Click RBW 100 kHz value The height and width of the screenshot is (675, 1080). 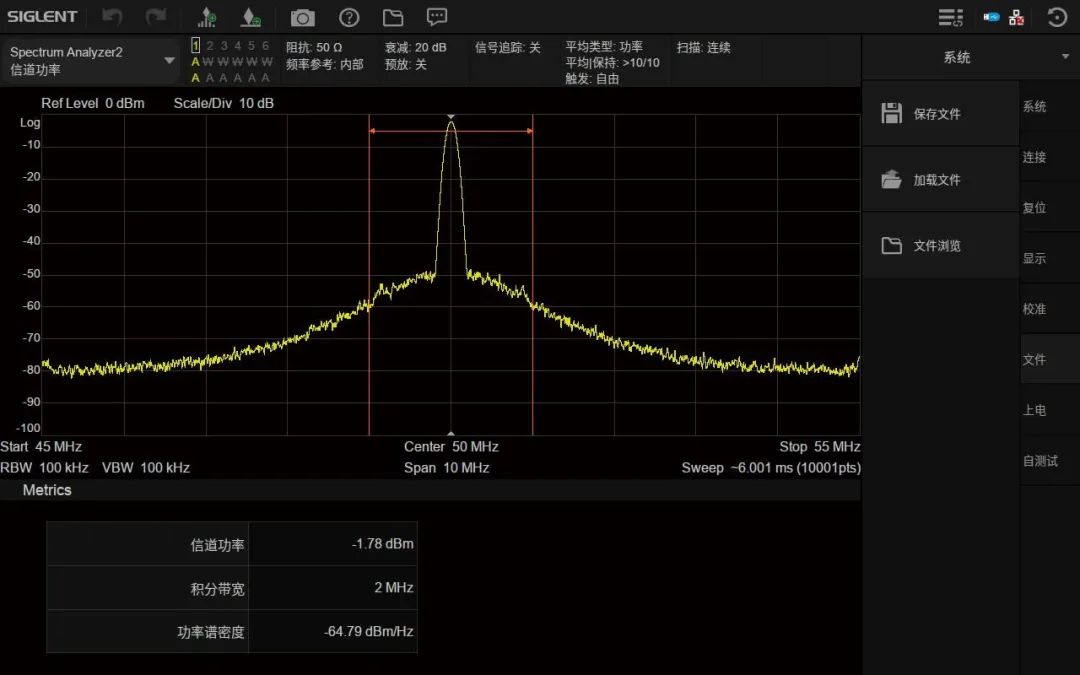point(45,468)
